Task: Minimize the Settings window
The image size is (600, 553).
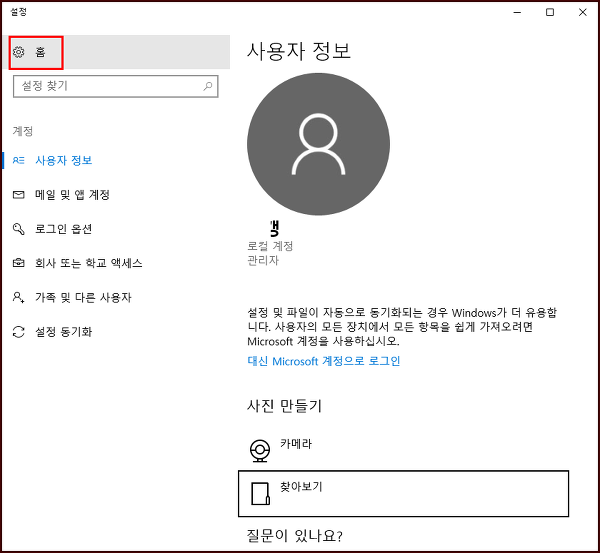Action: (x=517, y=12)
